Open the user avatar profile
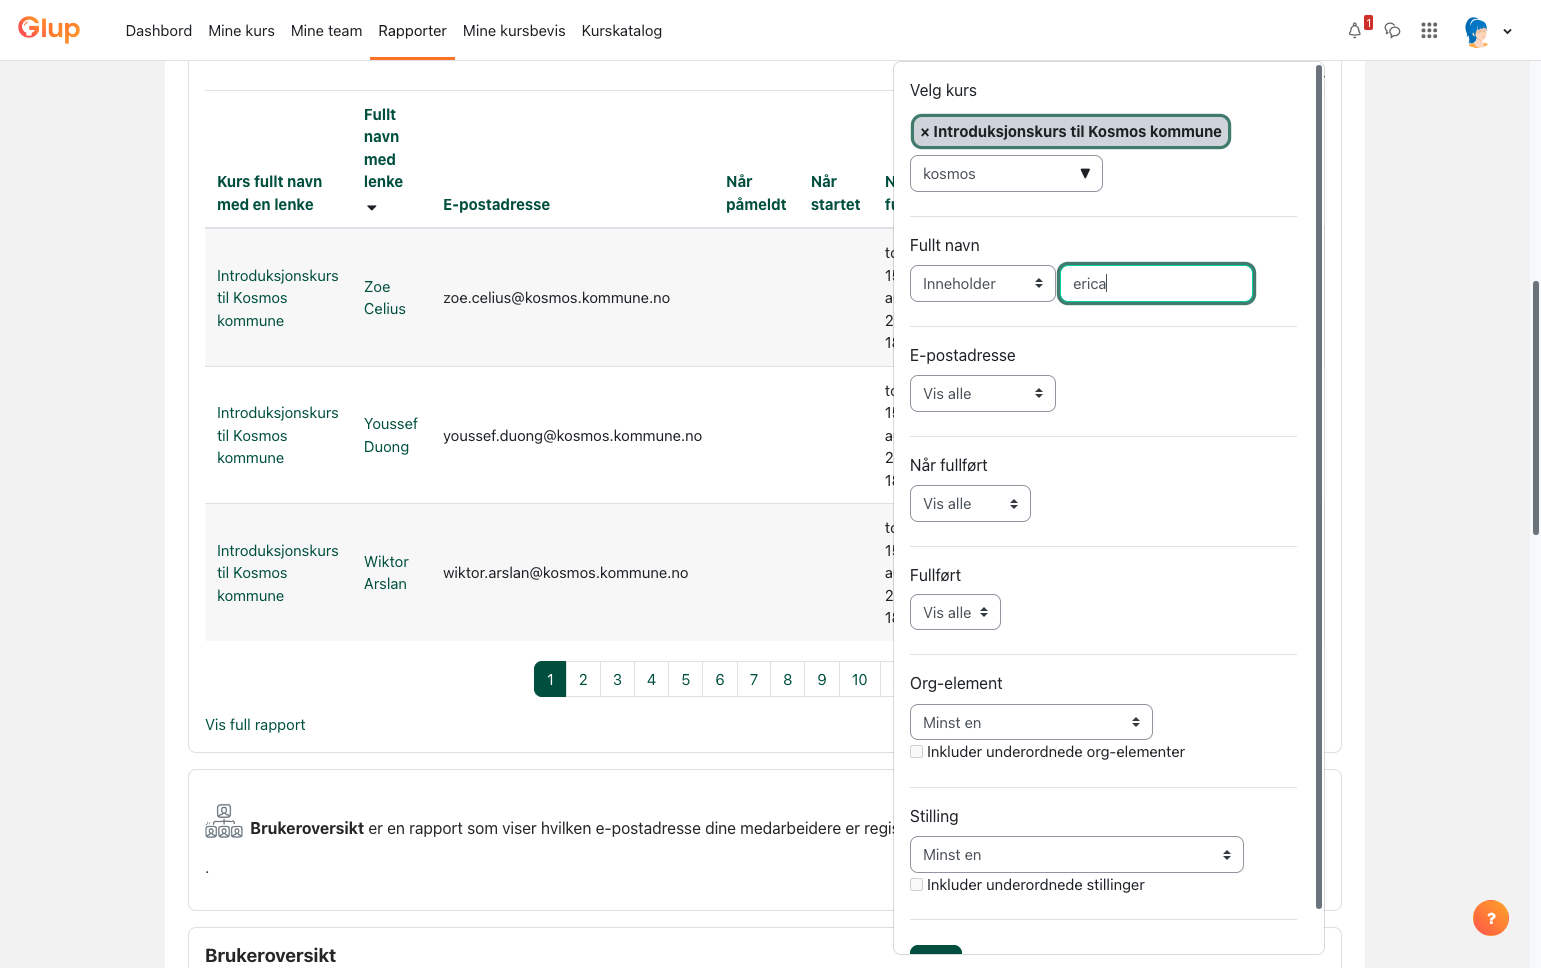The height and width of the screenshot is (968, 1541). tap(1477, 31)
